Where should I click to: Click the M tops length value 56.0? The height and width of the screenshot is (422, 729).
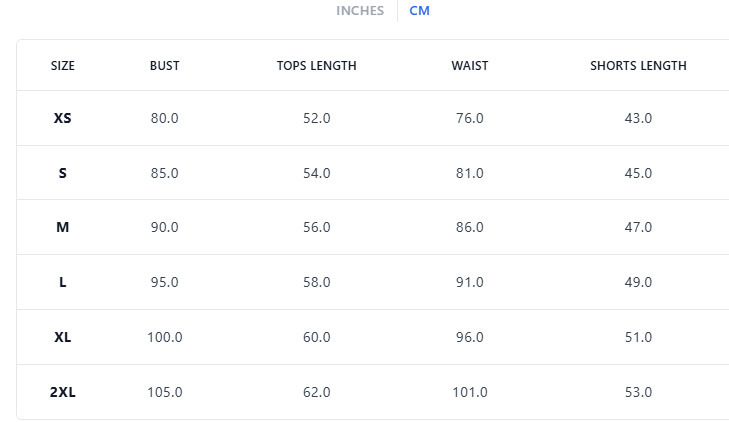317,227
